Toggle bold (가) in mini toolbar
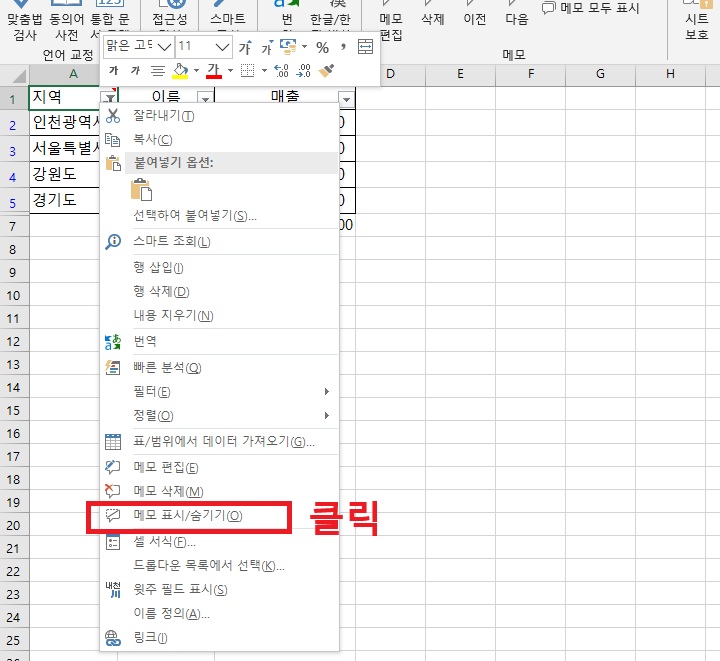The height and width of the screenshot is (661, 720). (x=113, y=71)
